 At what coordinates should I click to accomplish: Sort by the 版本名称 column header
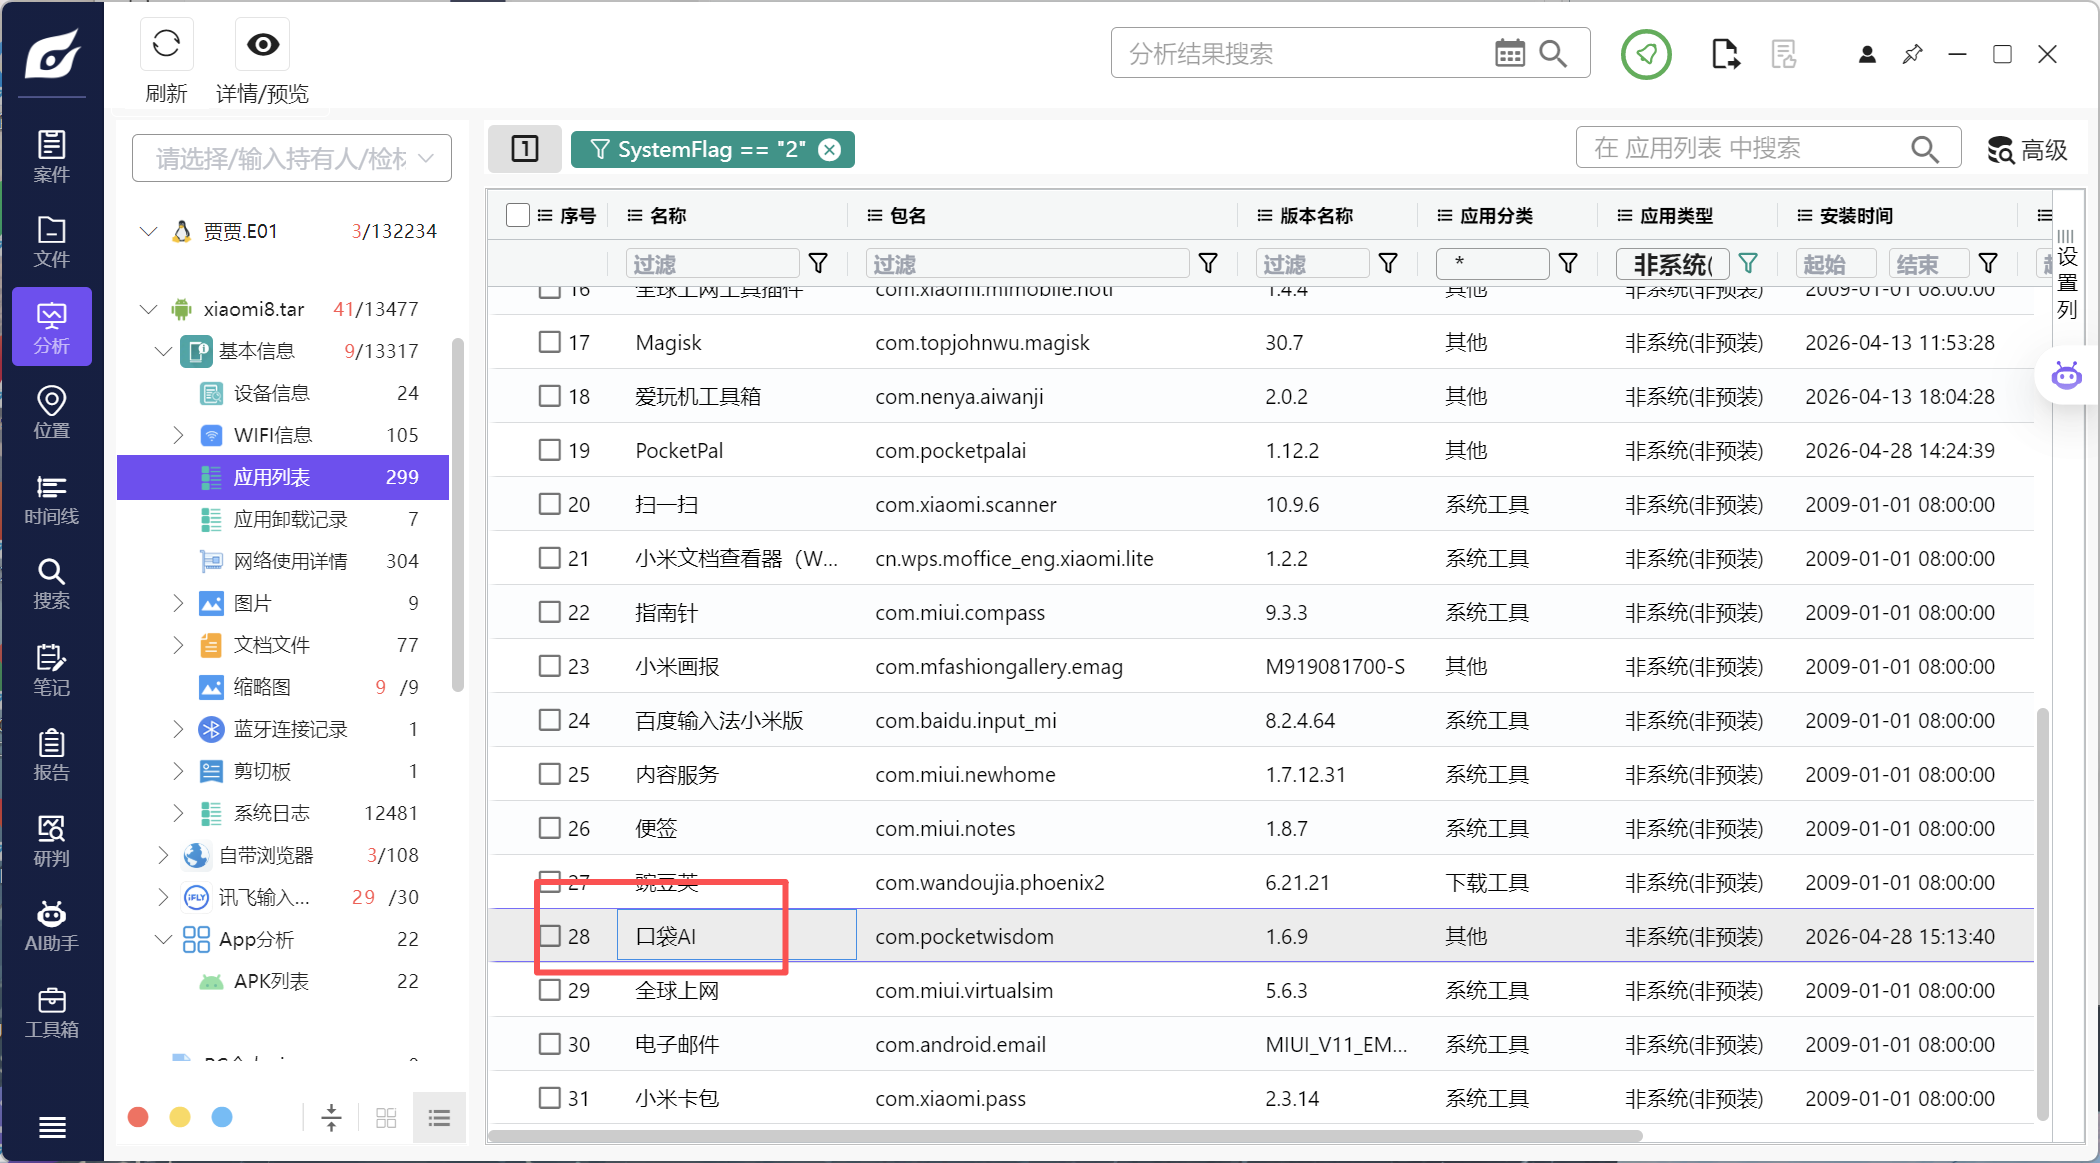[1316, 215]
